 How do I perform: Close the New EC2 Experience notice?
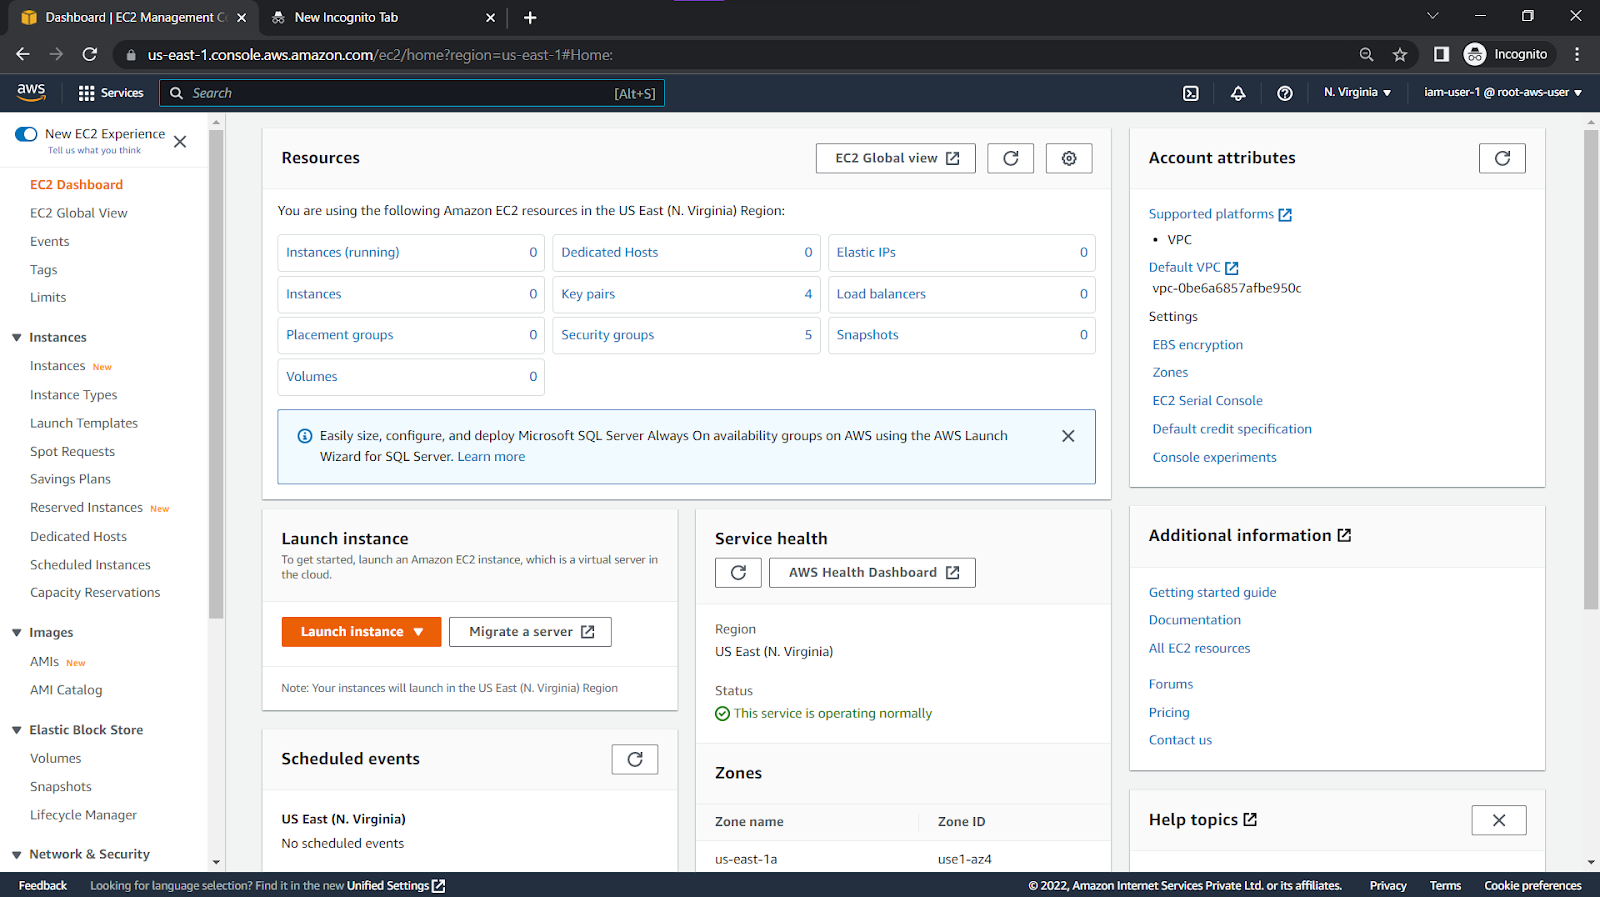point(180,142)
